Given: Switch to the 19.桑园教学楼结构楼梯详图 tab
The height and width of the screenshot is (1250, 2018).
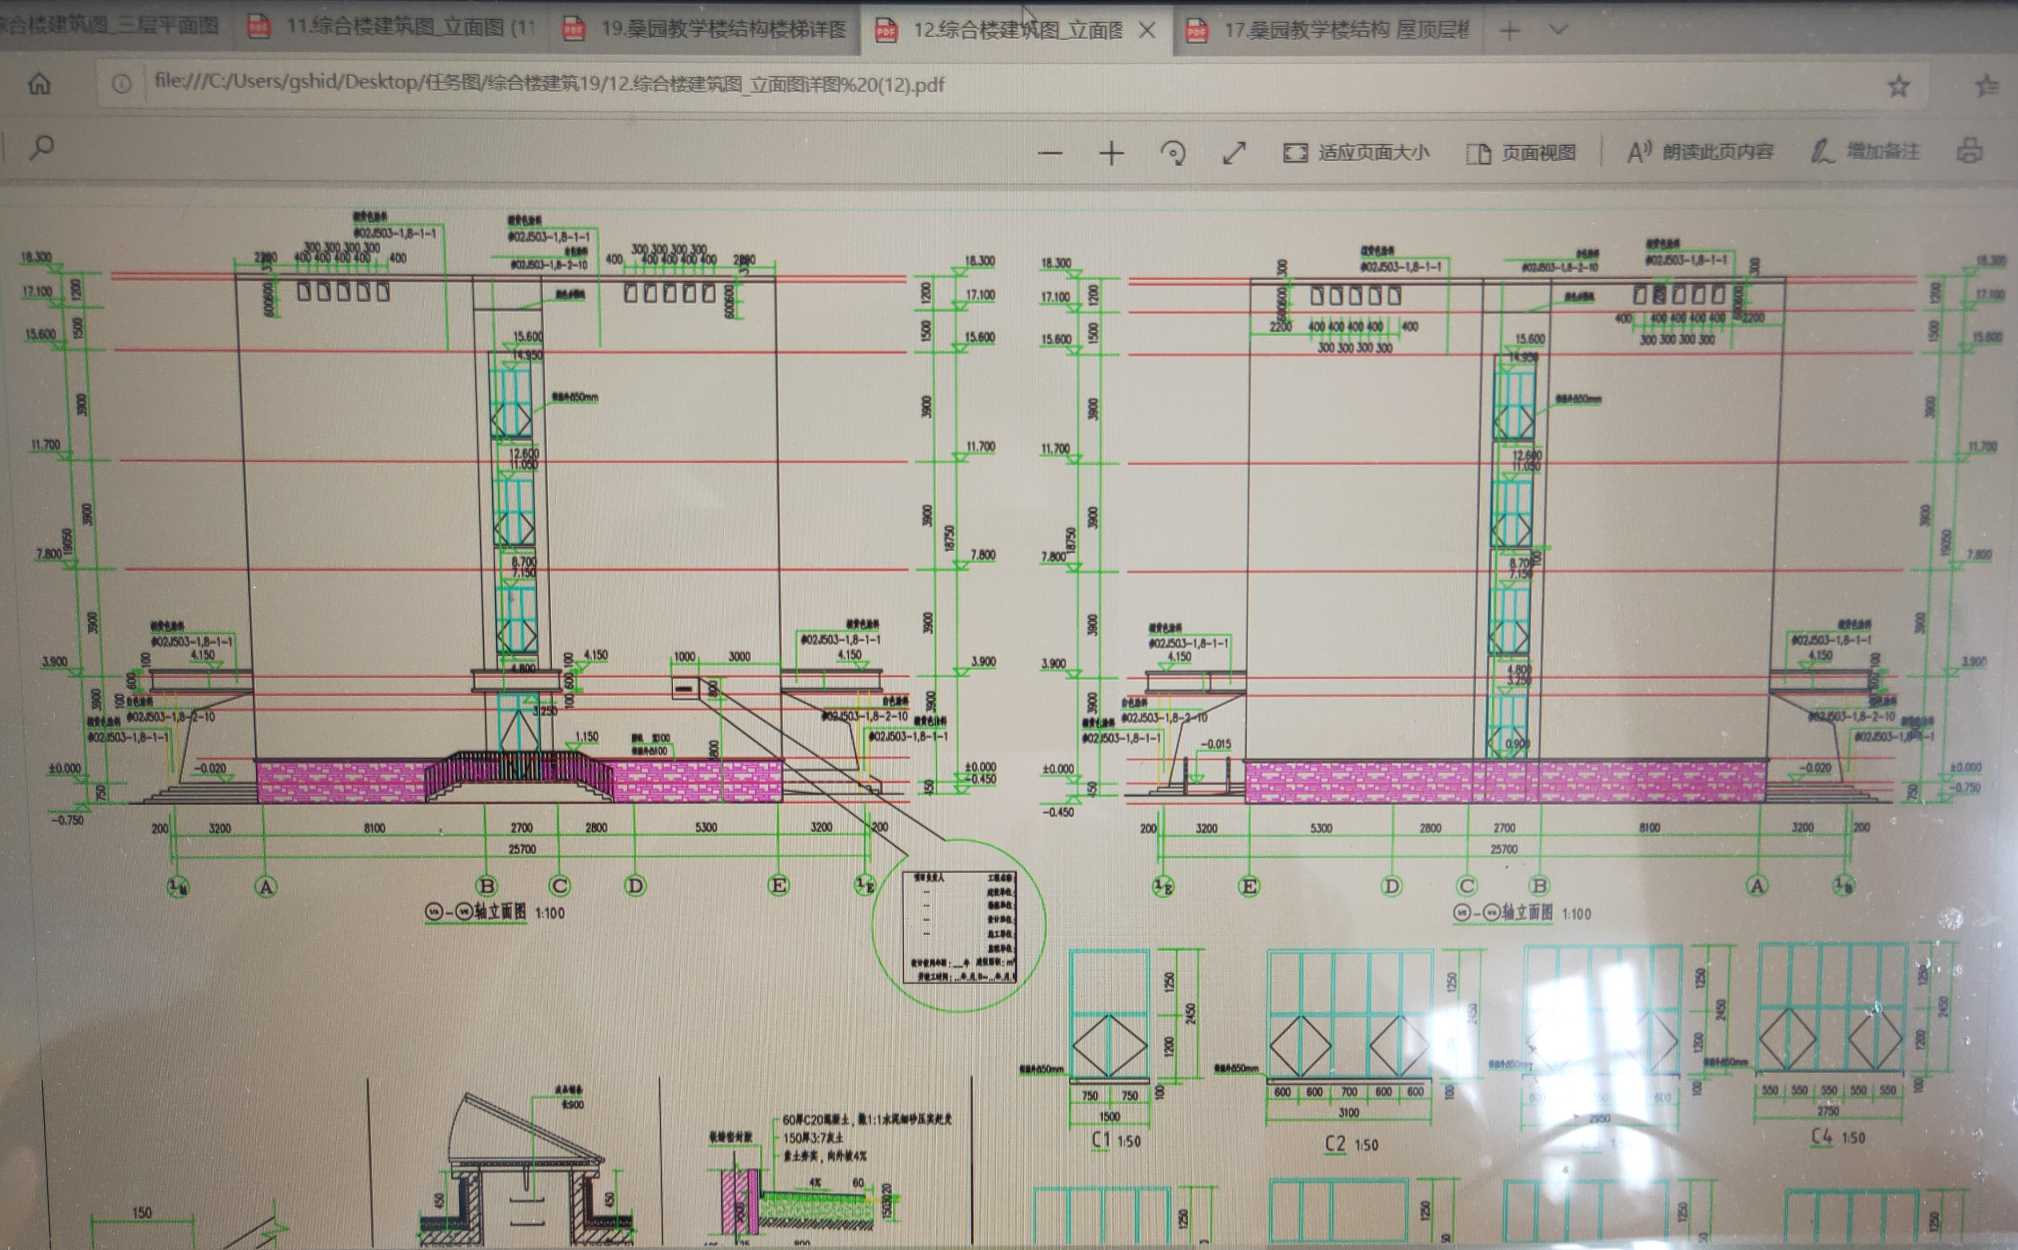Looking at the screenshot, I should (x=706, y=29).
